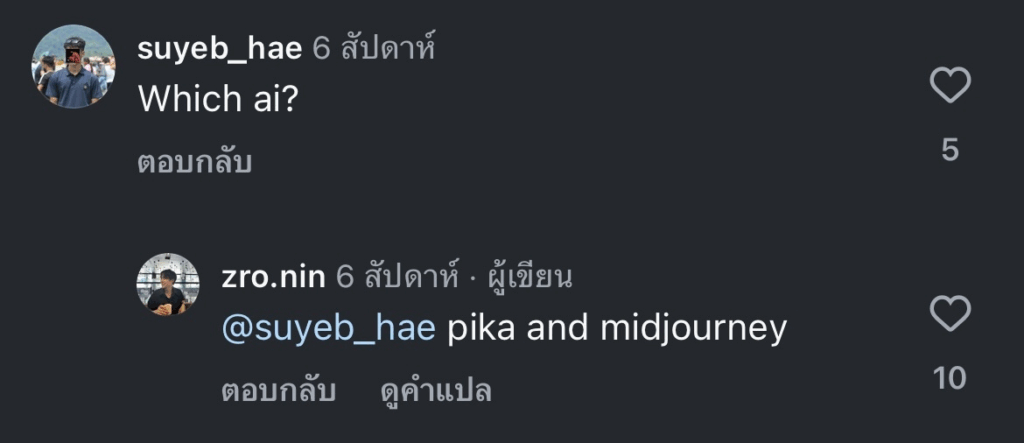The image size is (1024, 443).
Task: View the 10 likes count on zro.nin's reply
Action: 950,378
